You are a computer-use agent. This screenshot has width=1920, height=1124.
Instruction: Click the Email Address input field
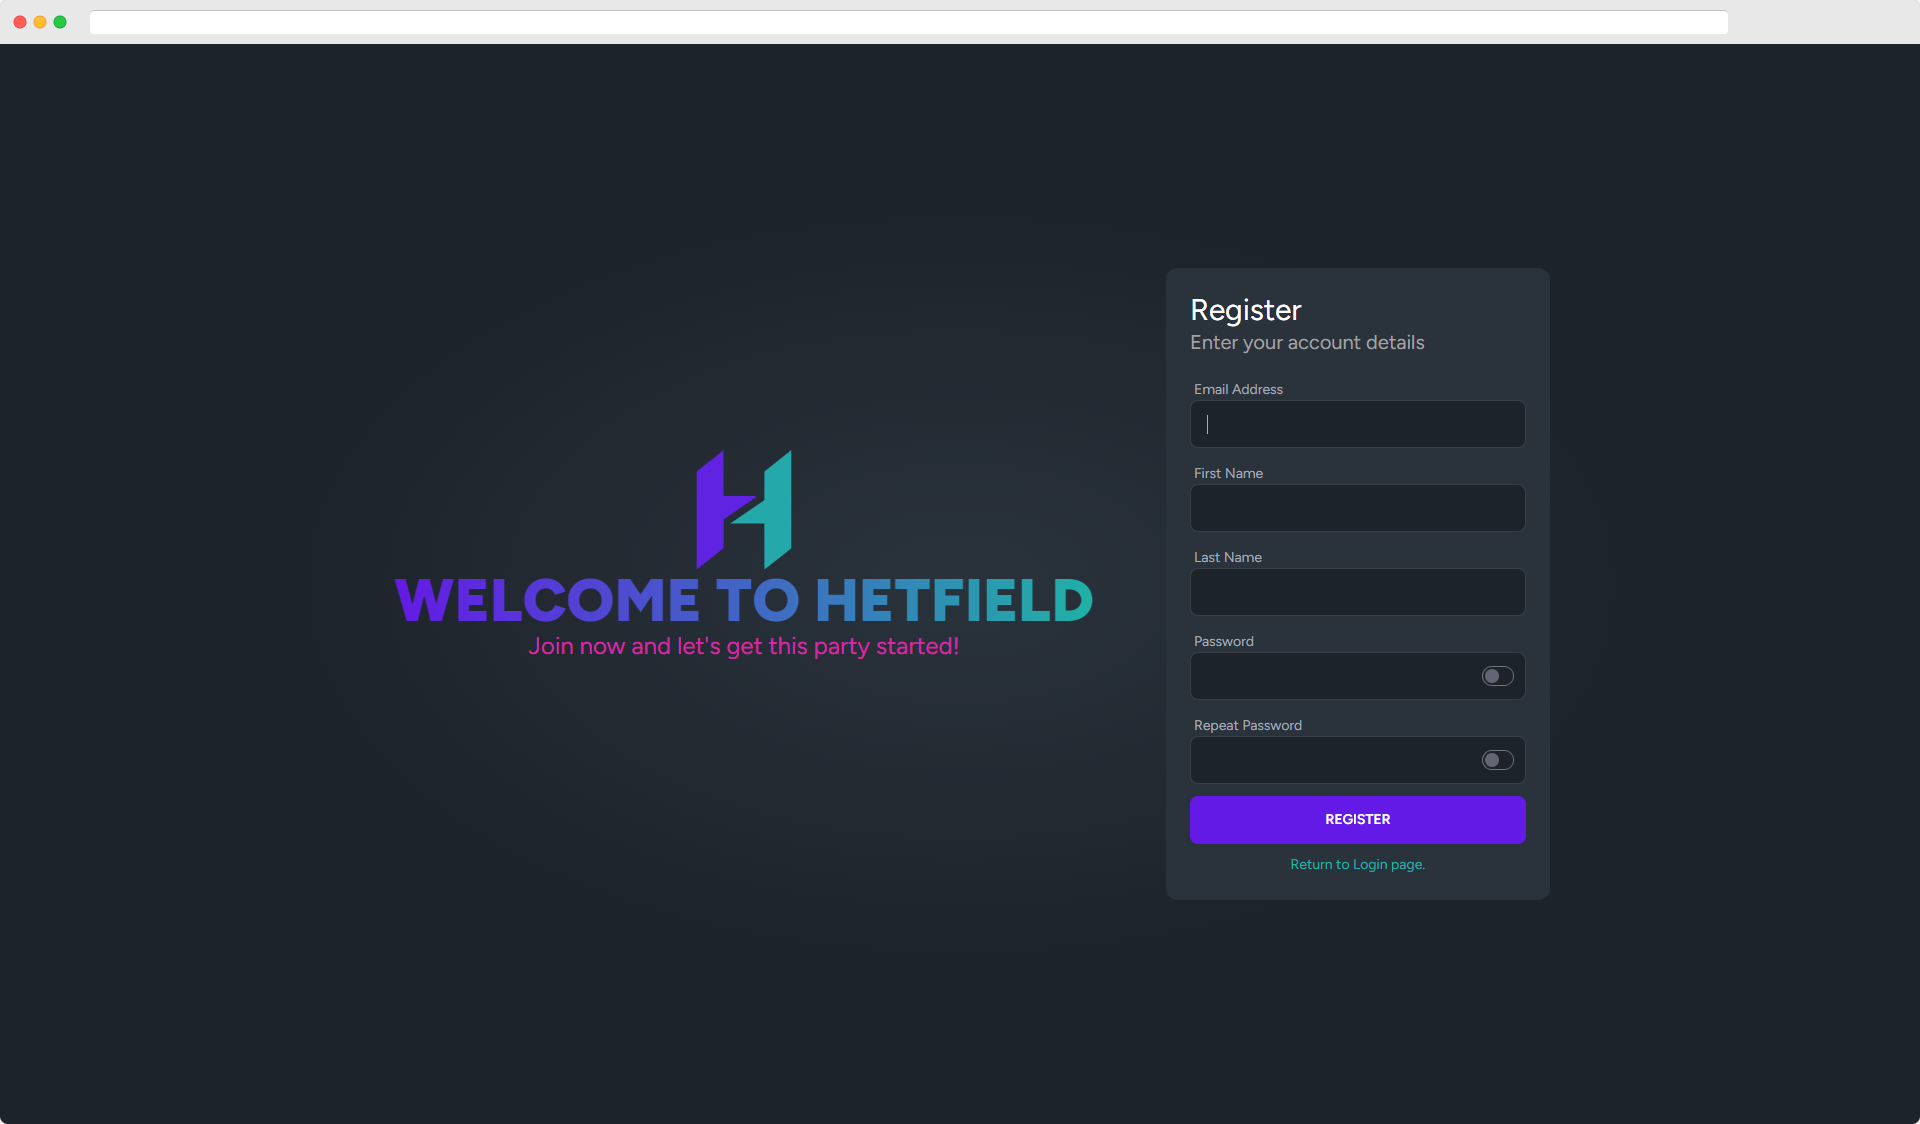(x=1357, y=424)
